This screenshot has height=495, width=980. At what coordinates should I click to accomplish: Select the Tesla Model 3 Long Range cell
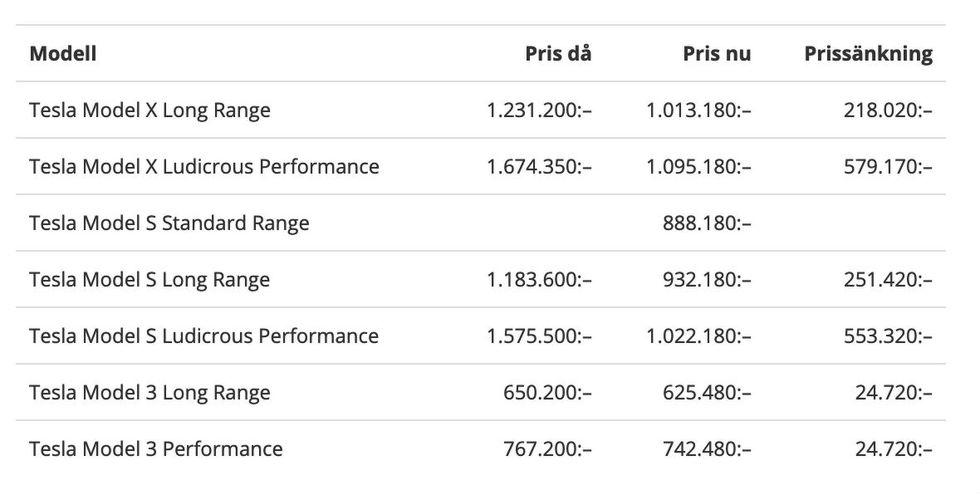(x=149, y=392)
